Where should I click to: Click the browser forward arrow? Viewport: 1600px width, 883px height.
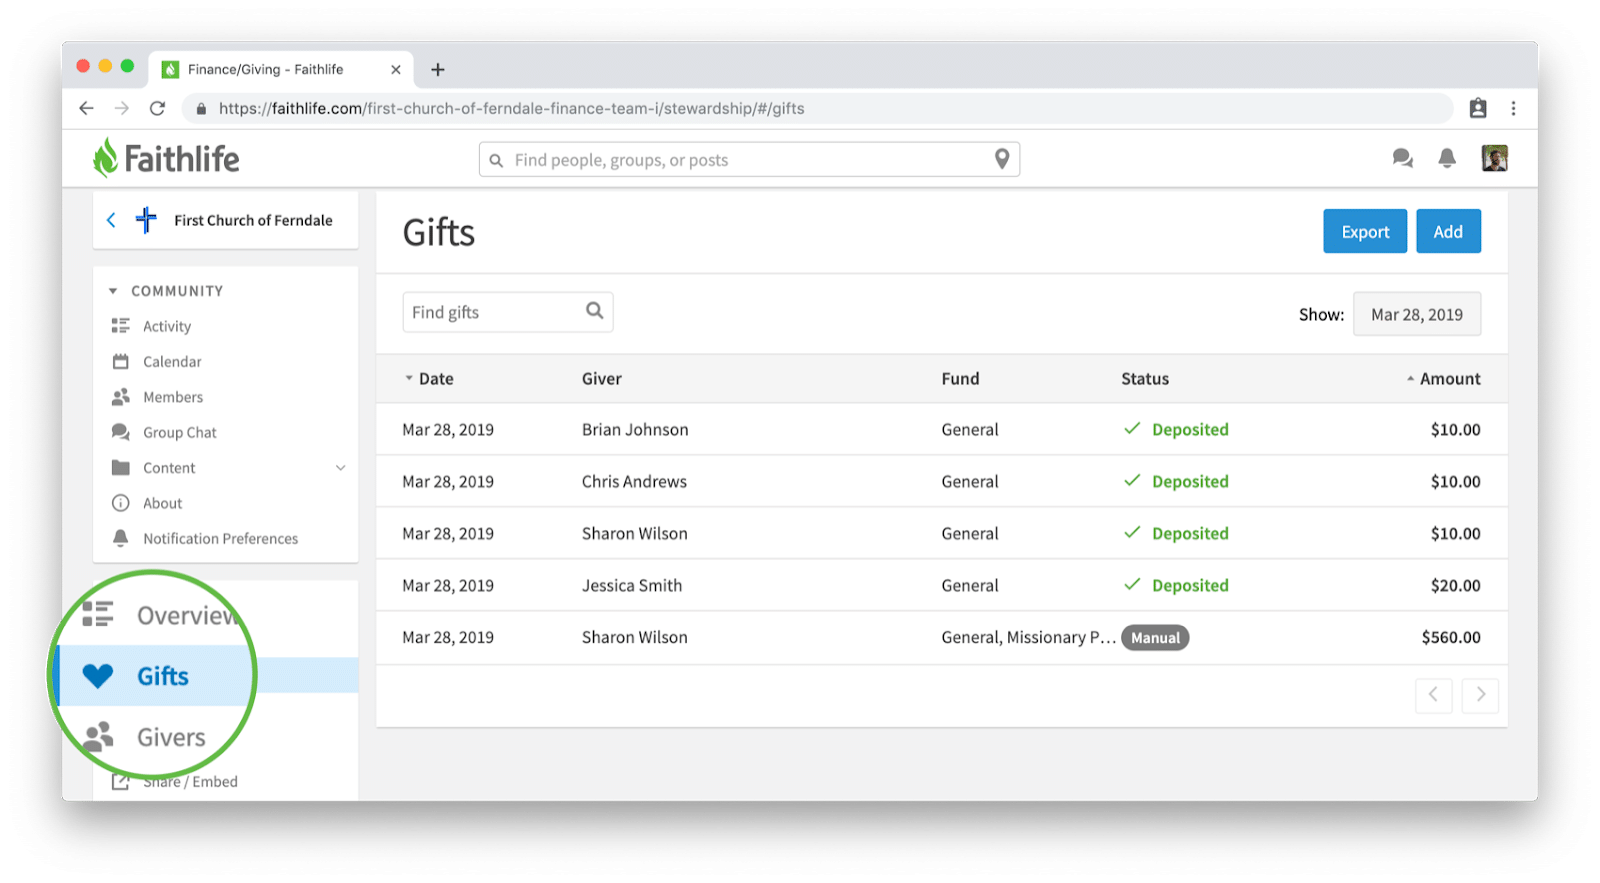122,108
